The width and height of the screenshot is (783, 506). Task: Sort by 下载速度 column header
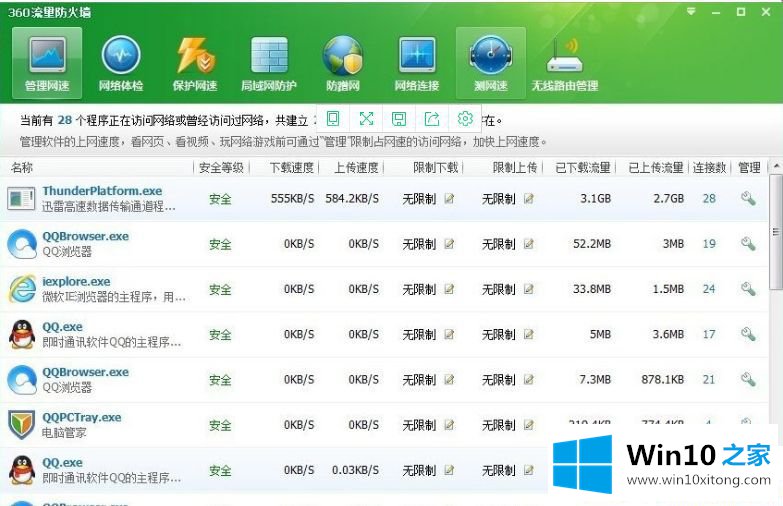[292, 168]
